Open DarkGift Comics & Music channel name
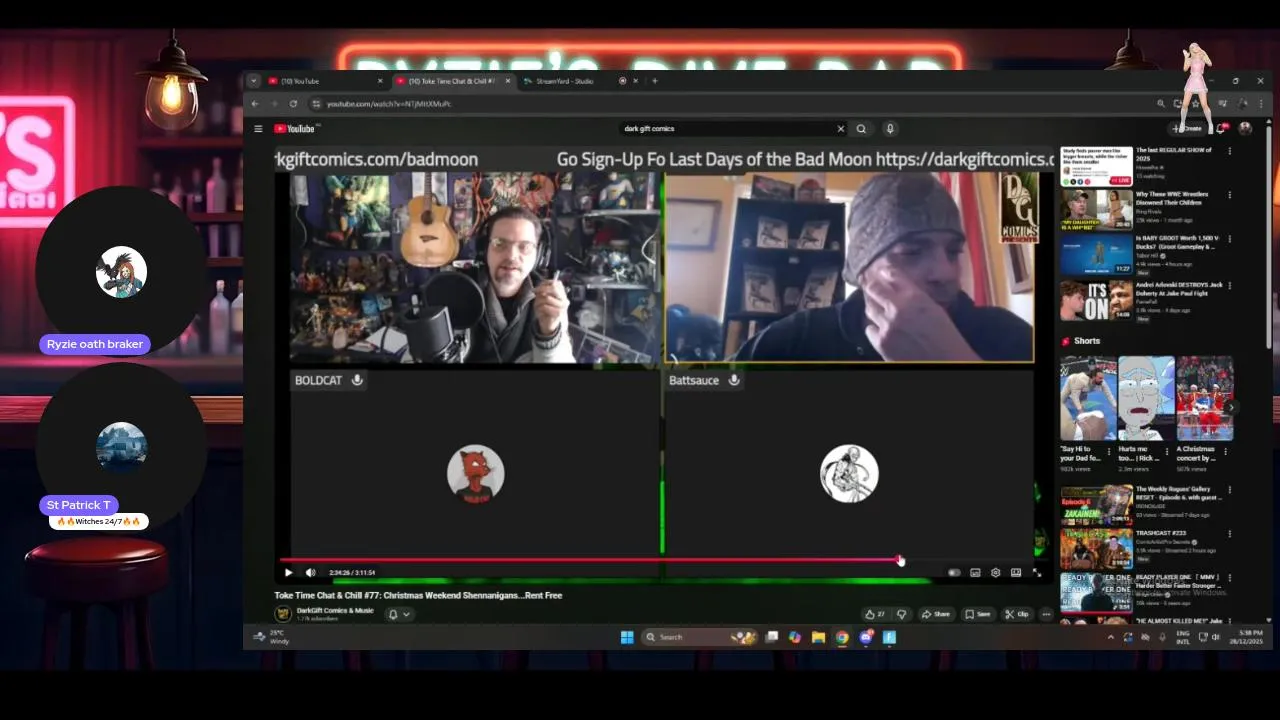1280x720 pixels. 335,610
